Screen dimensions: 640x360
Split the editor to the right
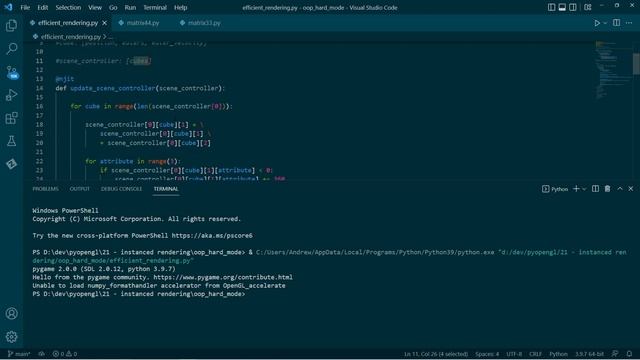(616, 23)
